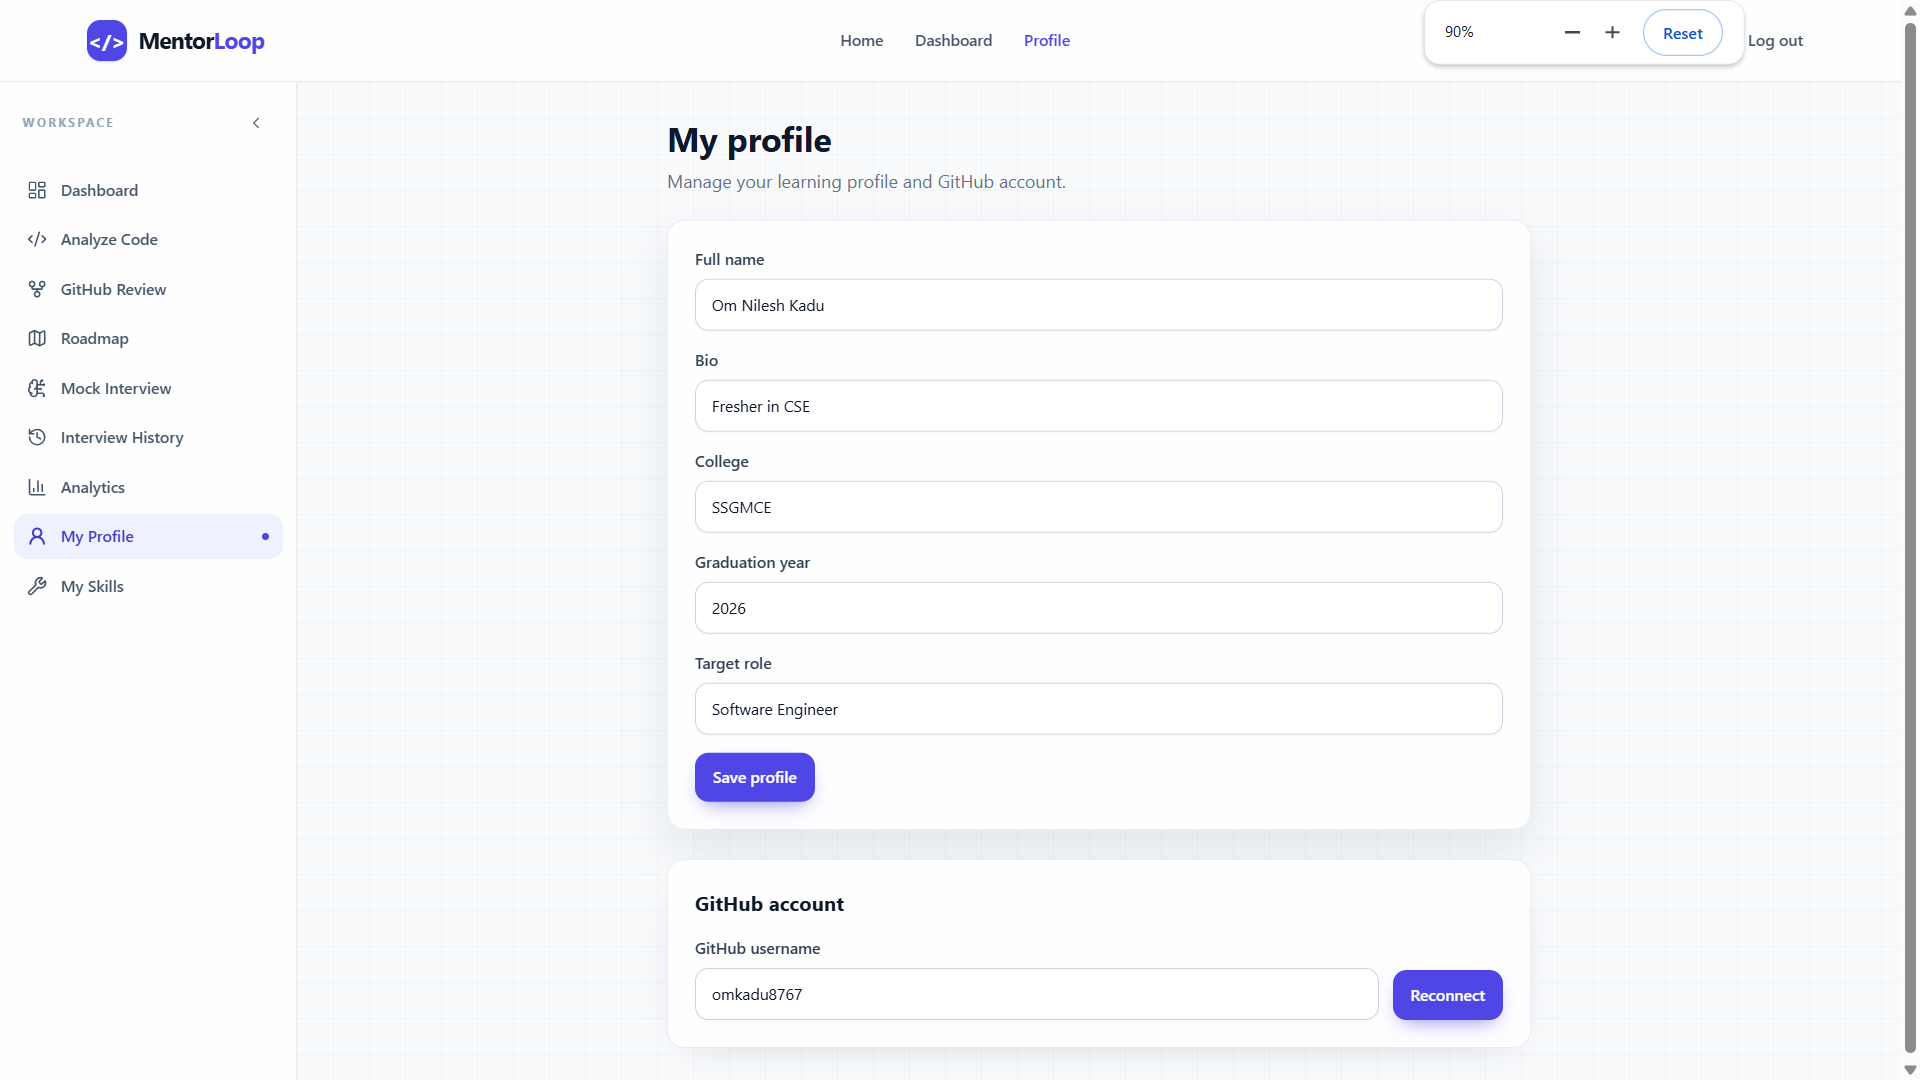Decrease zoom with the minus button
This screenshot has height=1080, width=1920.
point(1572,33)
